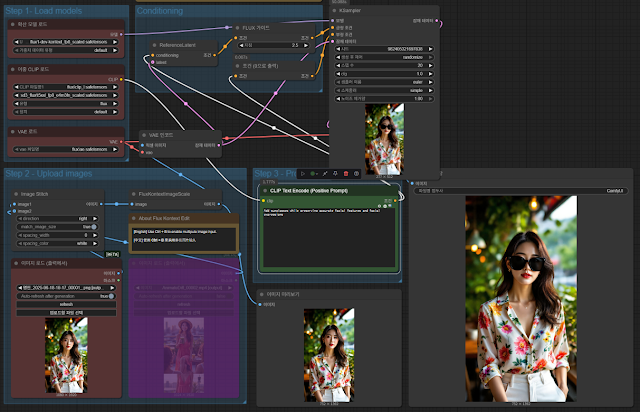Collapse the About Flux Kontext Edit note

click(x=133, y=218)
